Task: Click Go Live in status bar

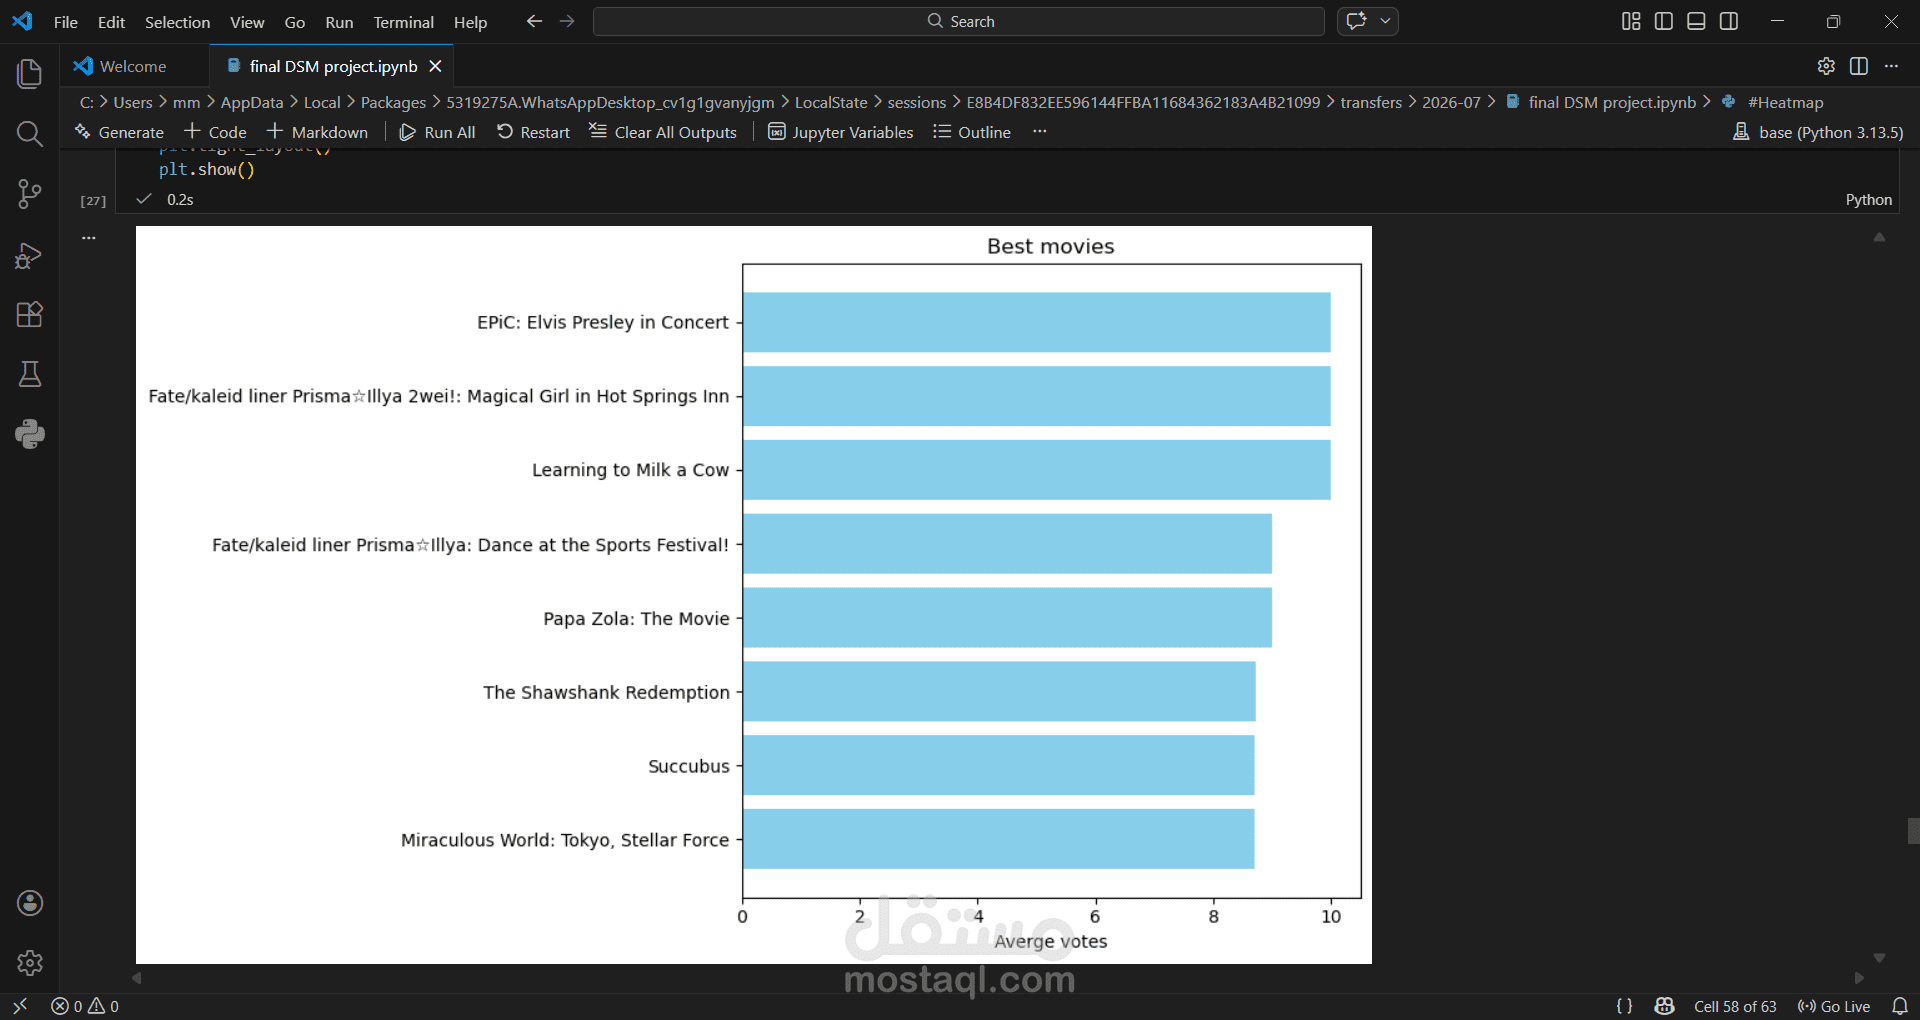Action: [x=1834, y=1006]
